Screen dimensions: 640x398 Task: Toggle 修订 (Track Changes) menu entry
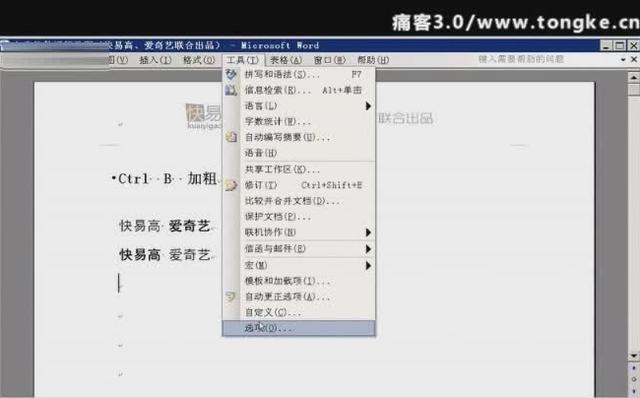click(299, 185)
